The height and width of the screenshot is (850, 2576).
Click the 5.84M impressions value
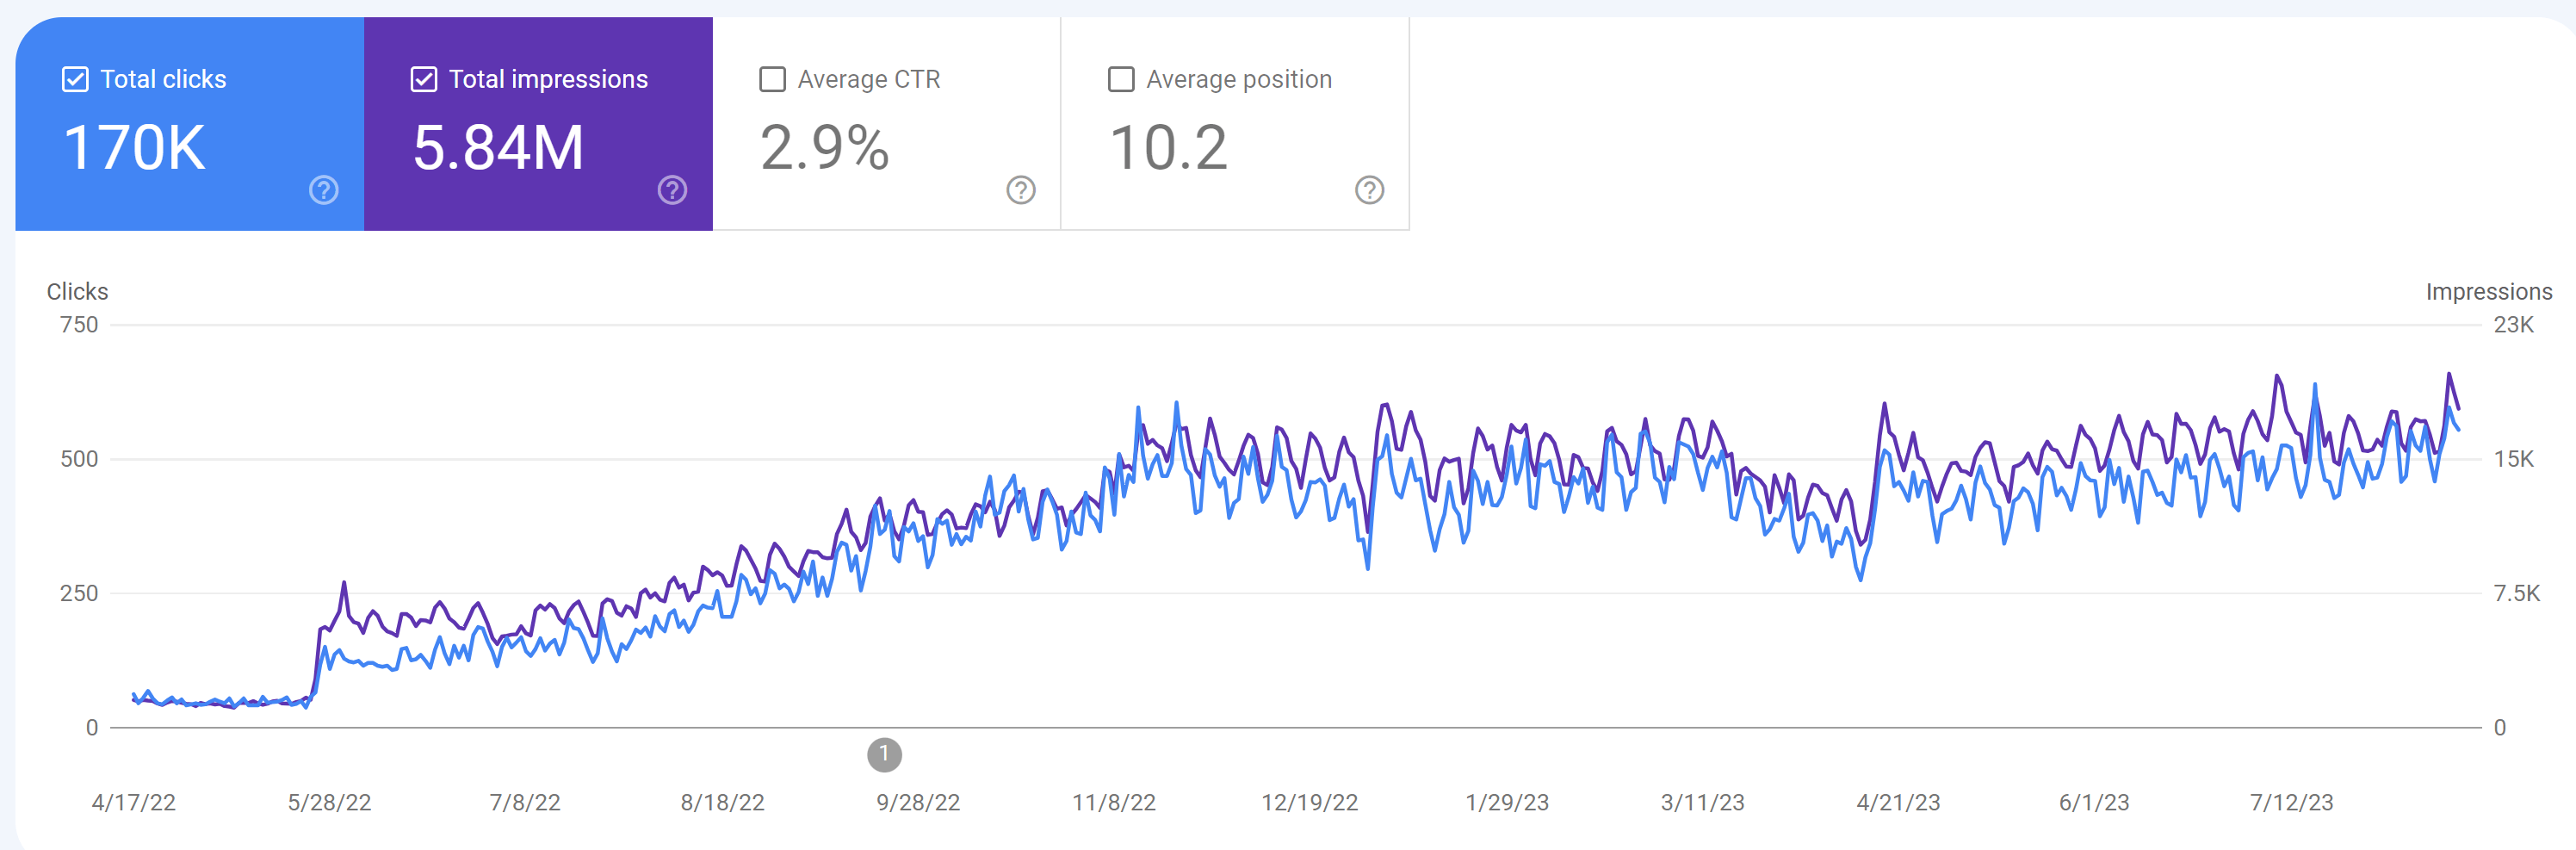[498, 148]
